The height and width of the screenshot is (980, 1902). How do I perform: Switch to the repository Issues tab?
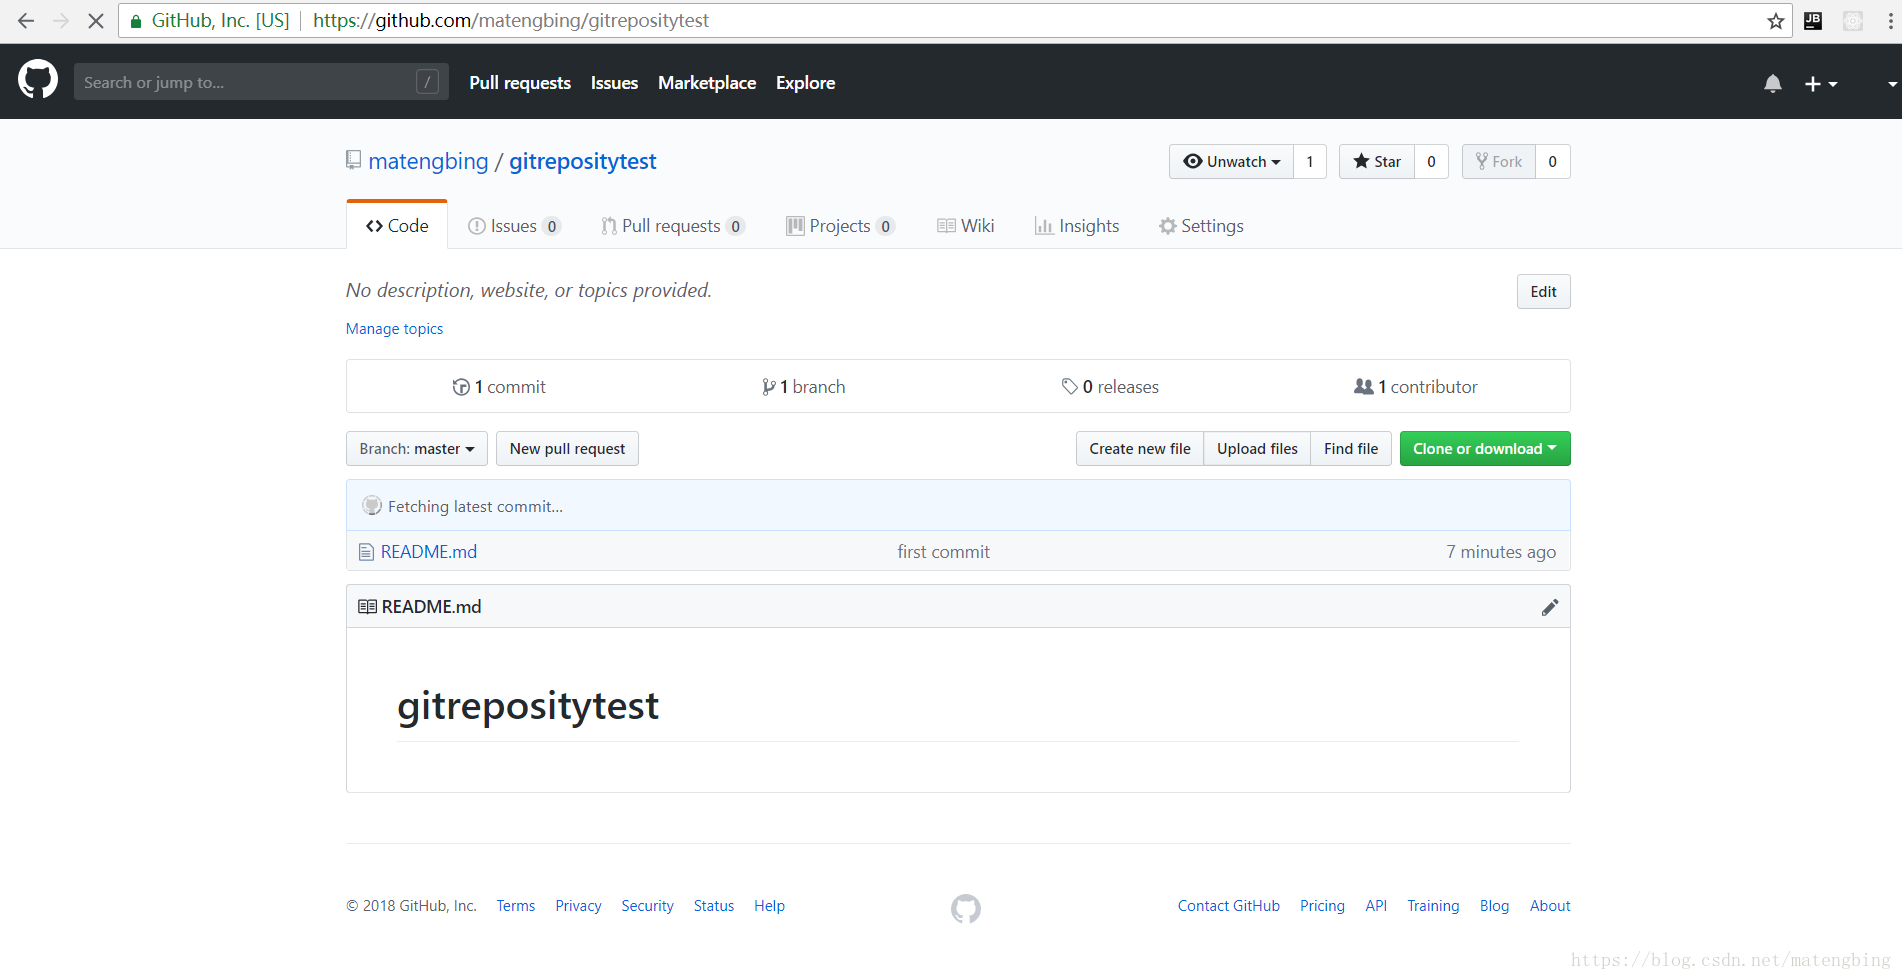(x=514, y=226)
